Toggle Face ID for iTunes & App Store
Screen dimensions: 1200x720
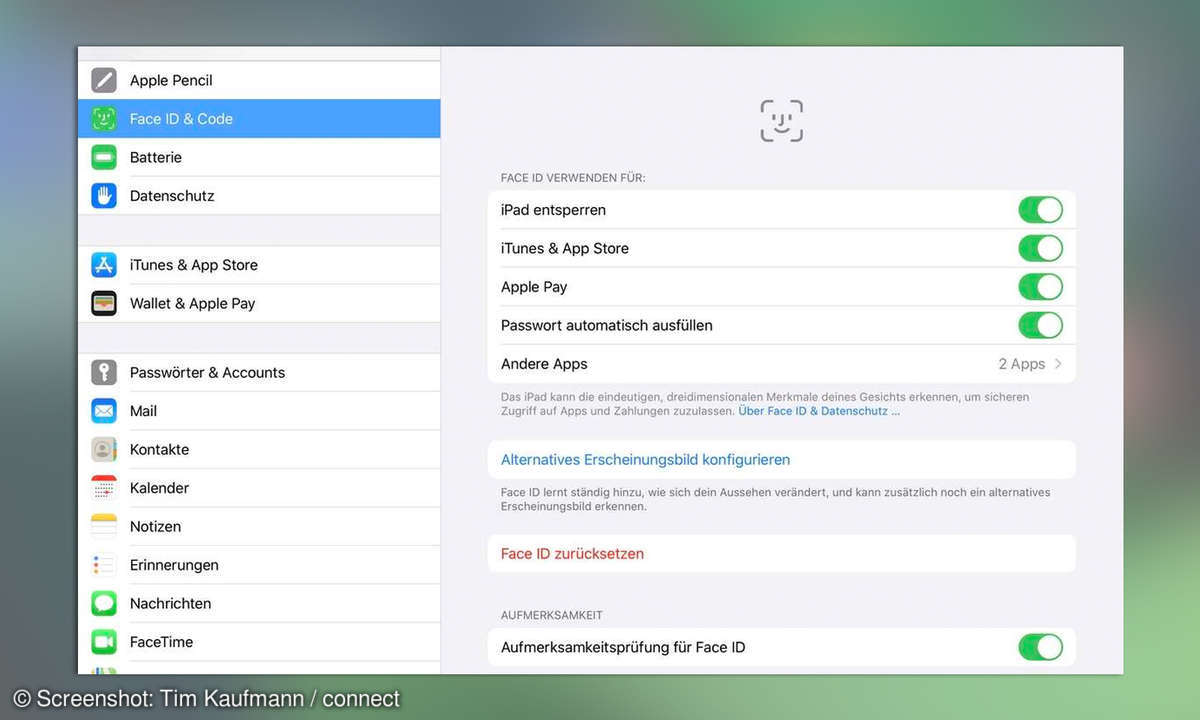coord(1040,248)
